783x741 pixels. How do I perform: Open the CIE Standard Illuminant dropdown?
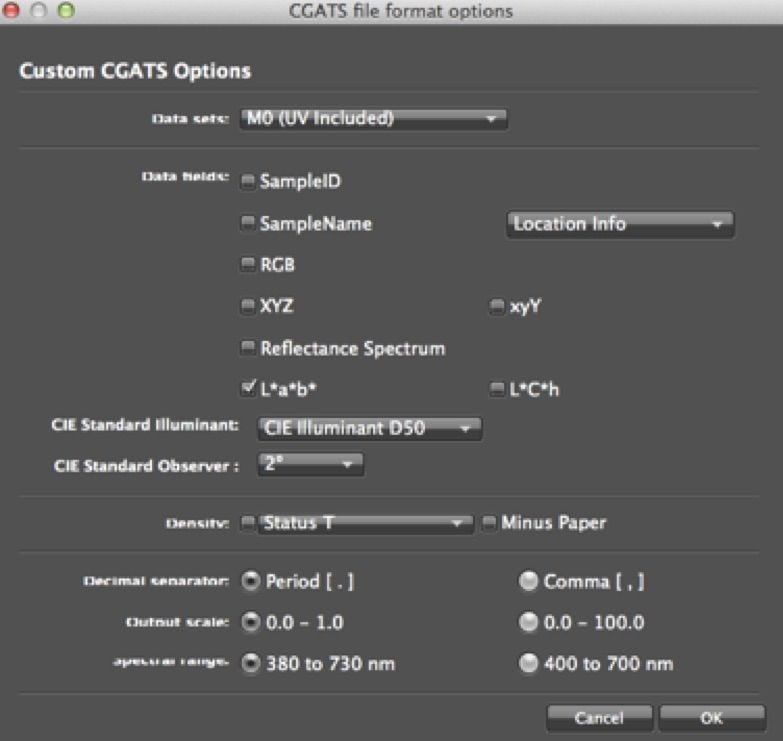click(x=369, y=429)
